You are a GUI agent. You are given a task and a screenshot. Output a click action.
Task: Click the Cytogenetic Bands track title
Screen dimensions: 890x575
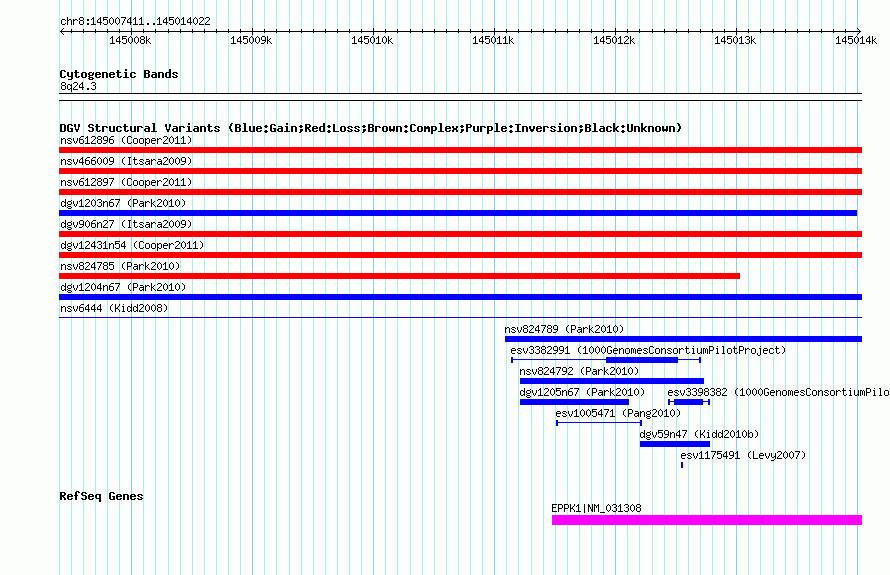[x=119, y=74]
